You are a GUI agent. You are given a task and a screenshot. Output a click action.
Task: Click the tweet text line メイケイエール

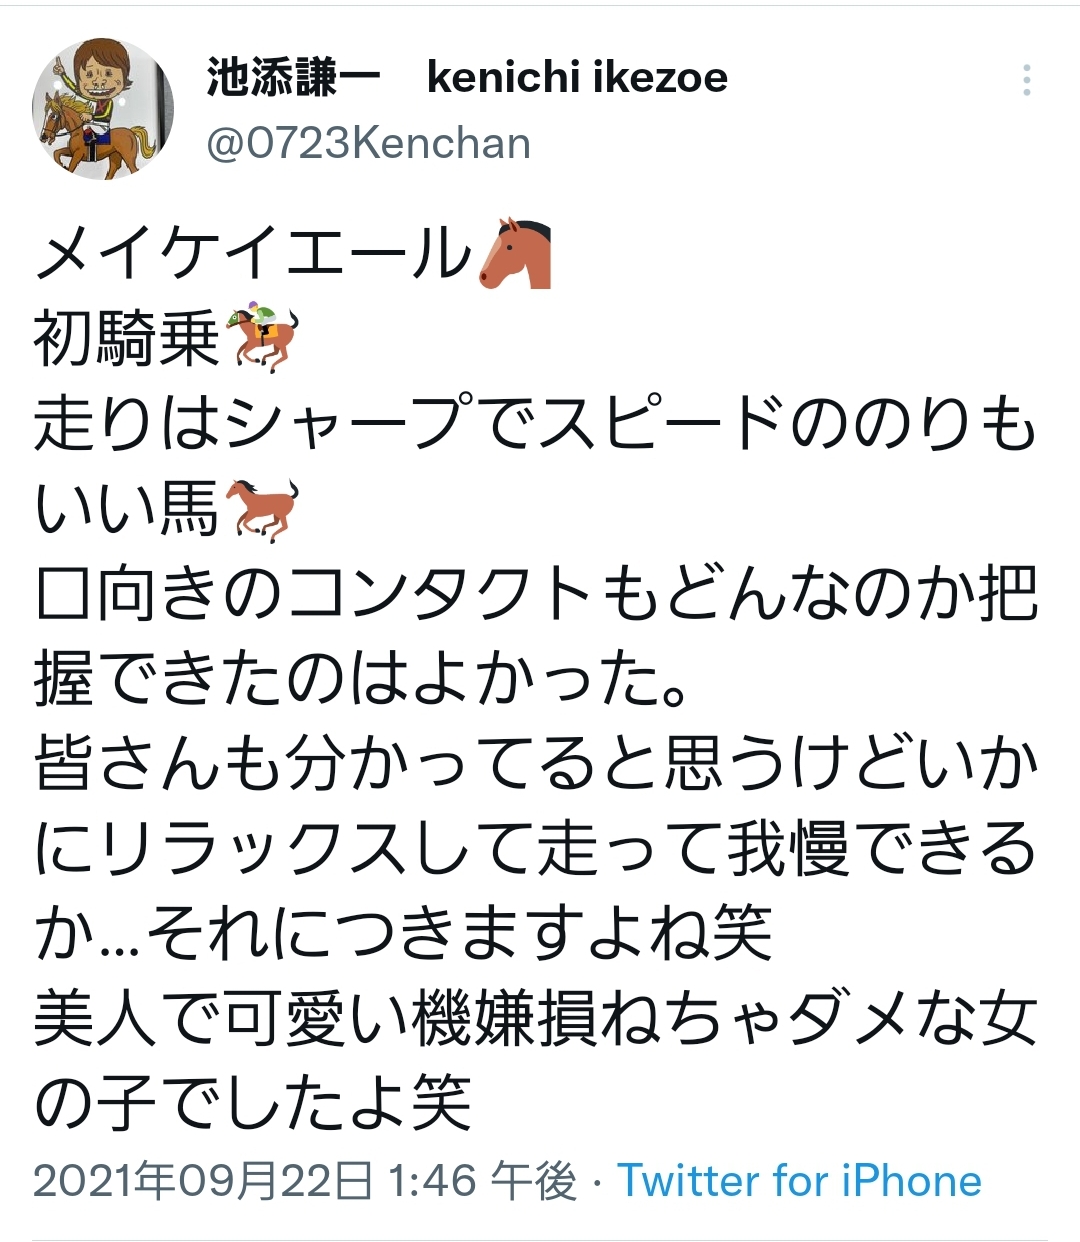254,253
